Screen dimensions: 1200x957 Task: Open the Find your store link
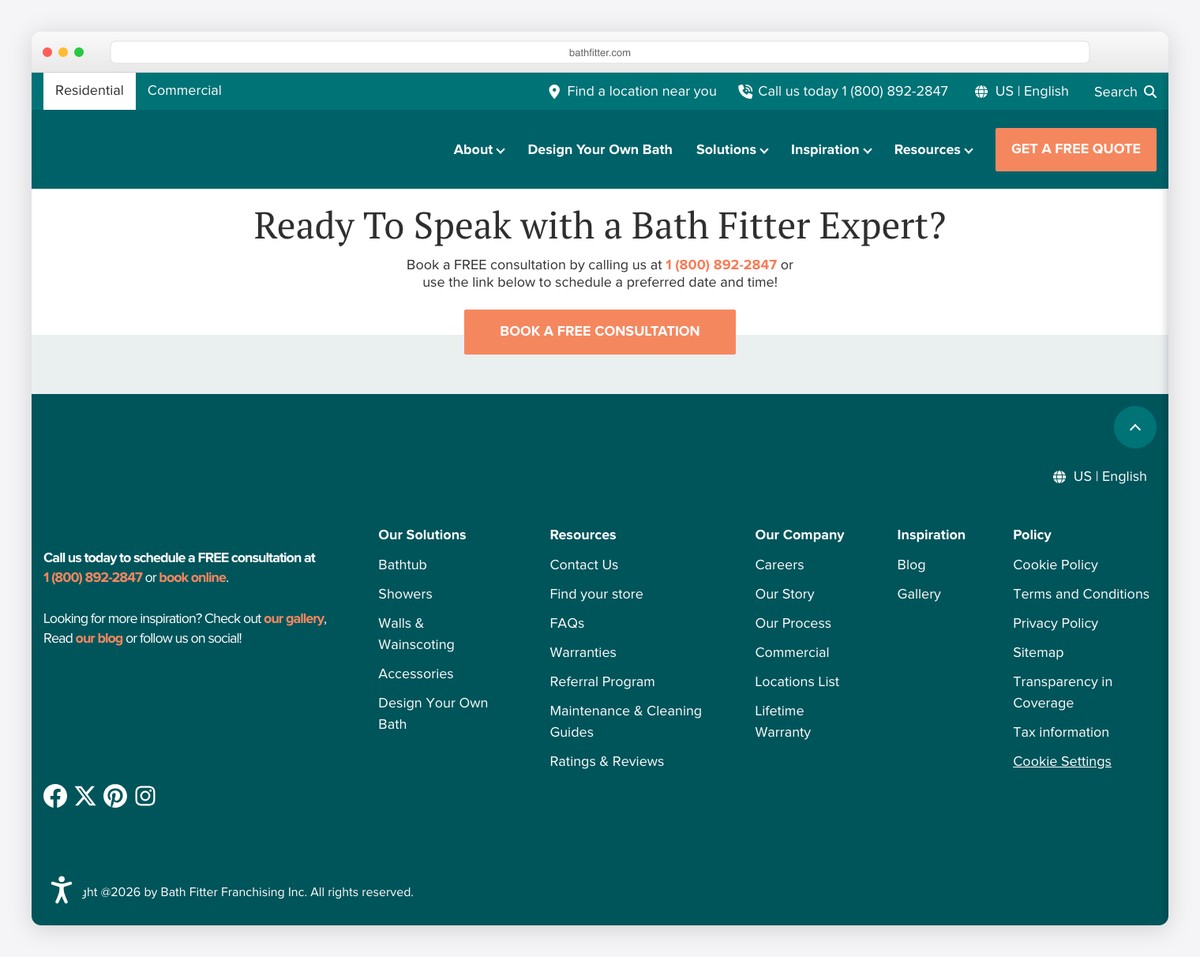596,594
